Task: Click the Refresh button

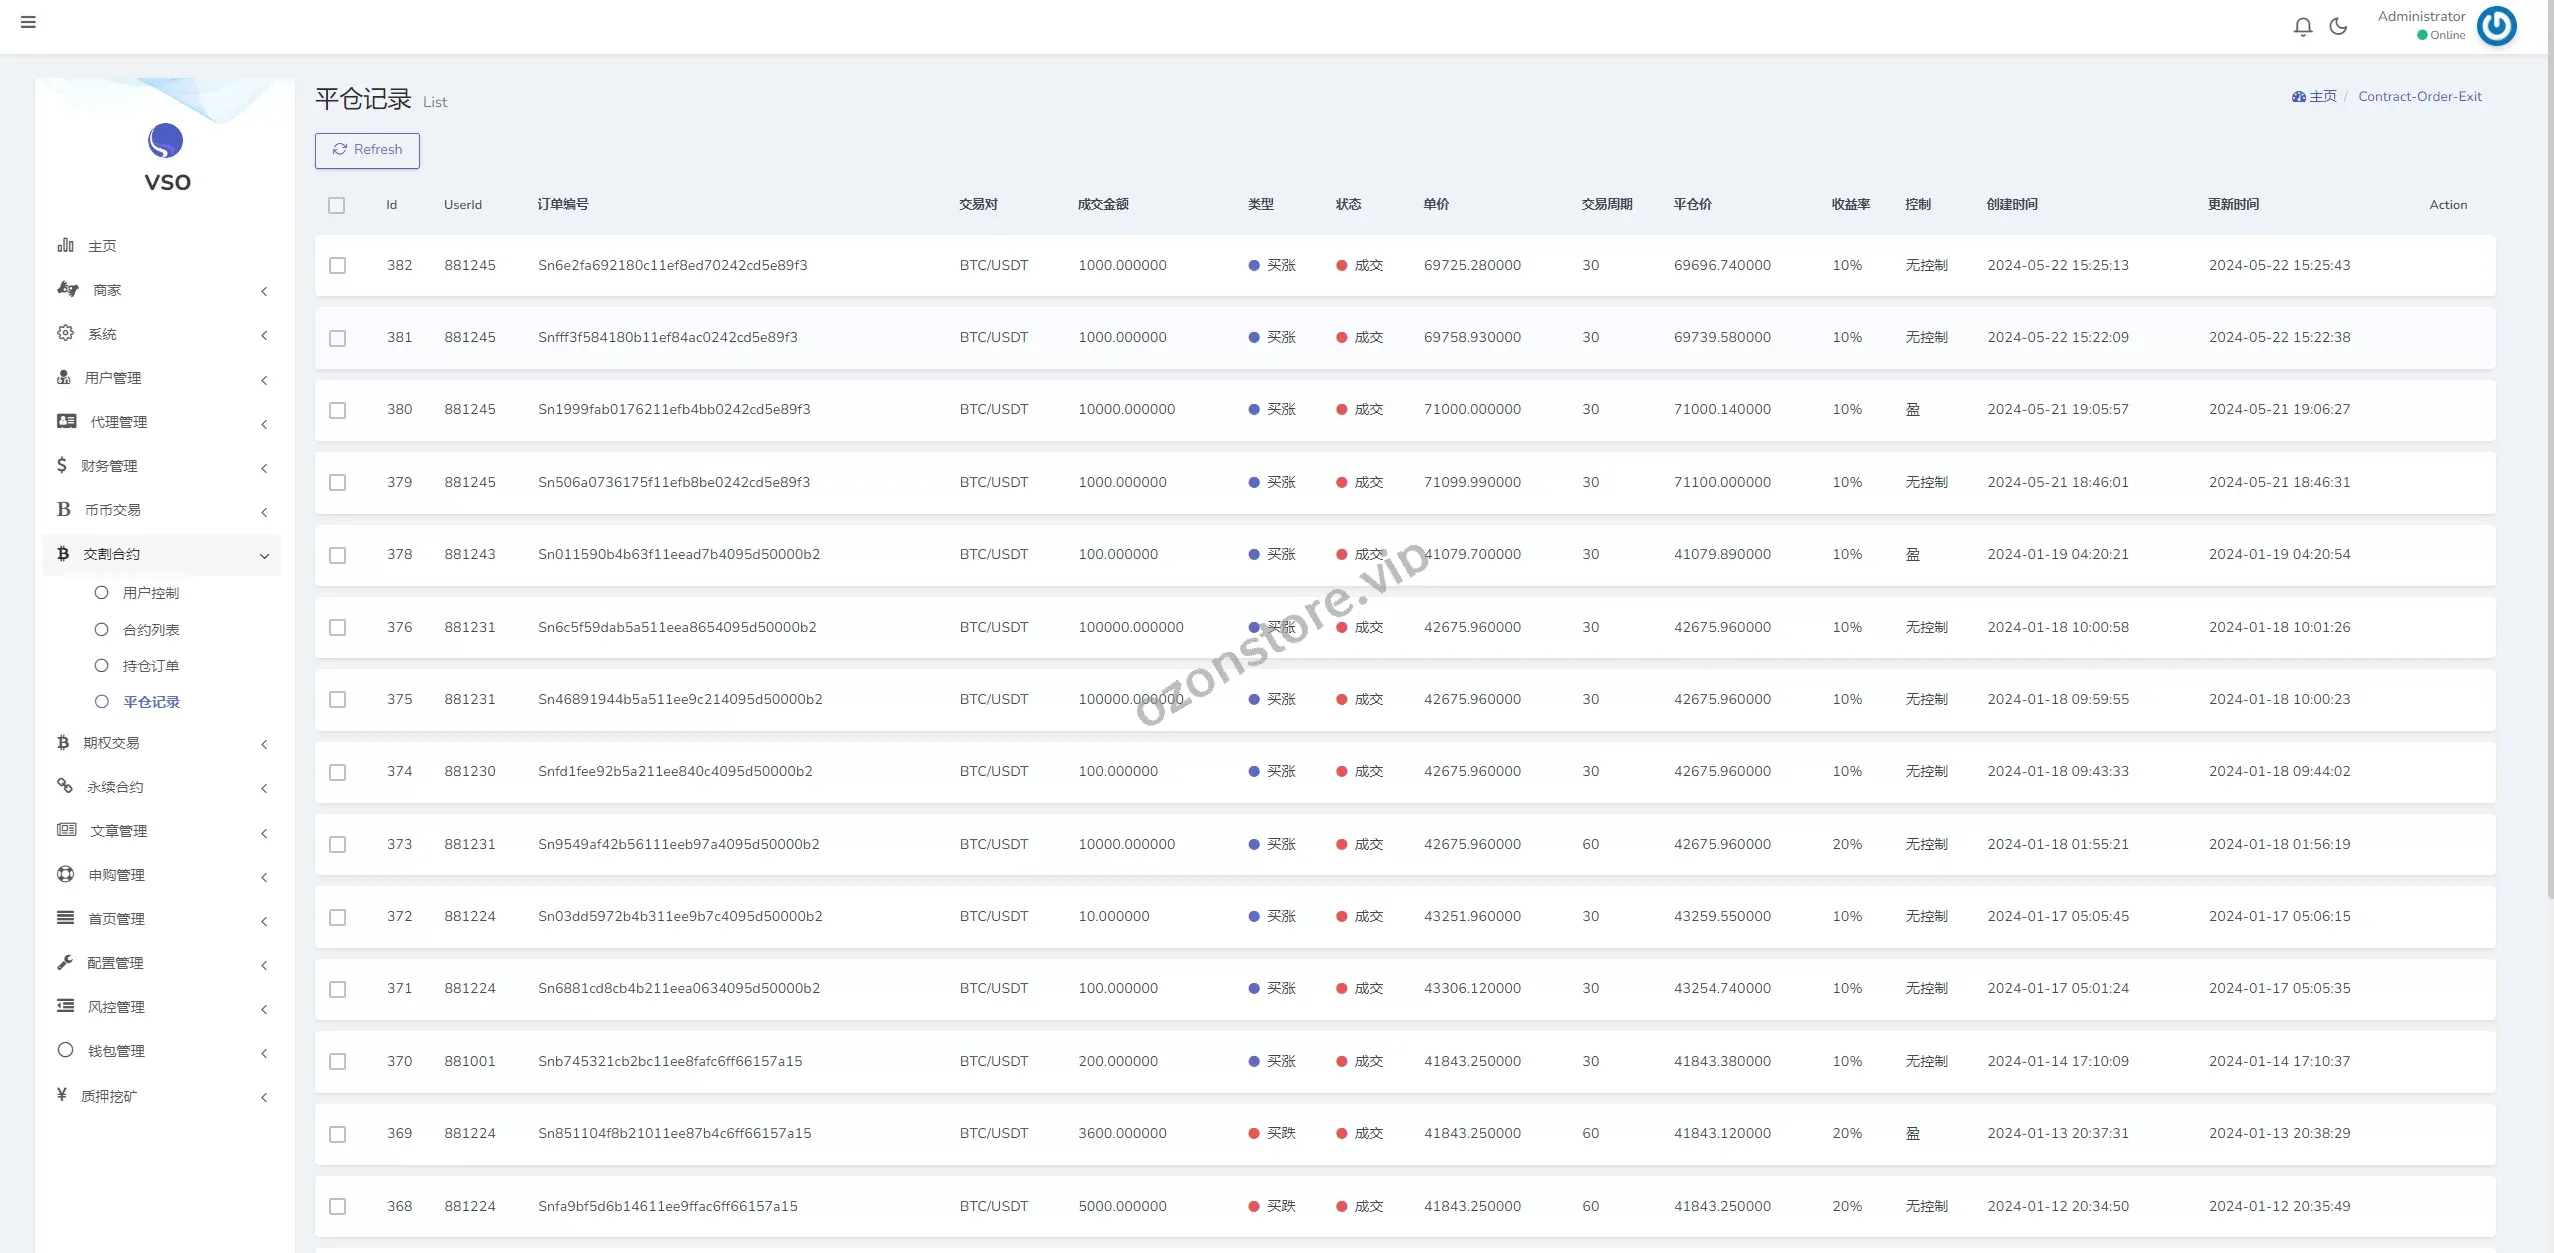Action: [x=367, y=150]
